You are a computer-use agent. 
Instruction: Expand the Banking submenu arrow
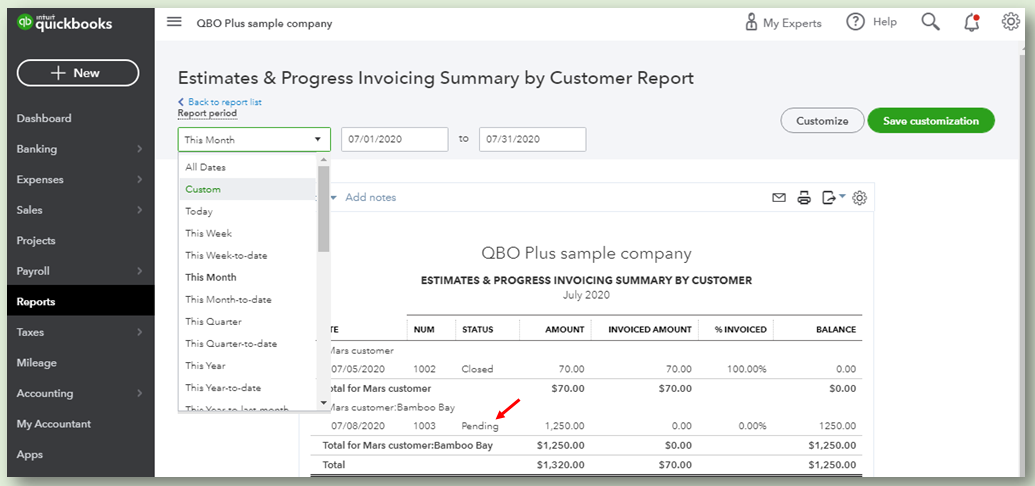click(x=139, y=149)
